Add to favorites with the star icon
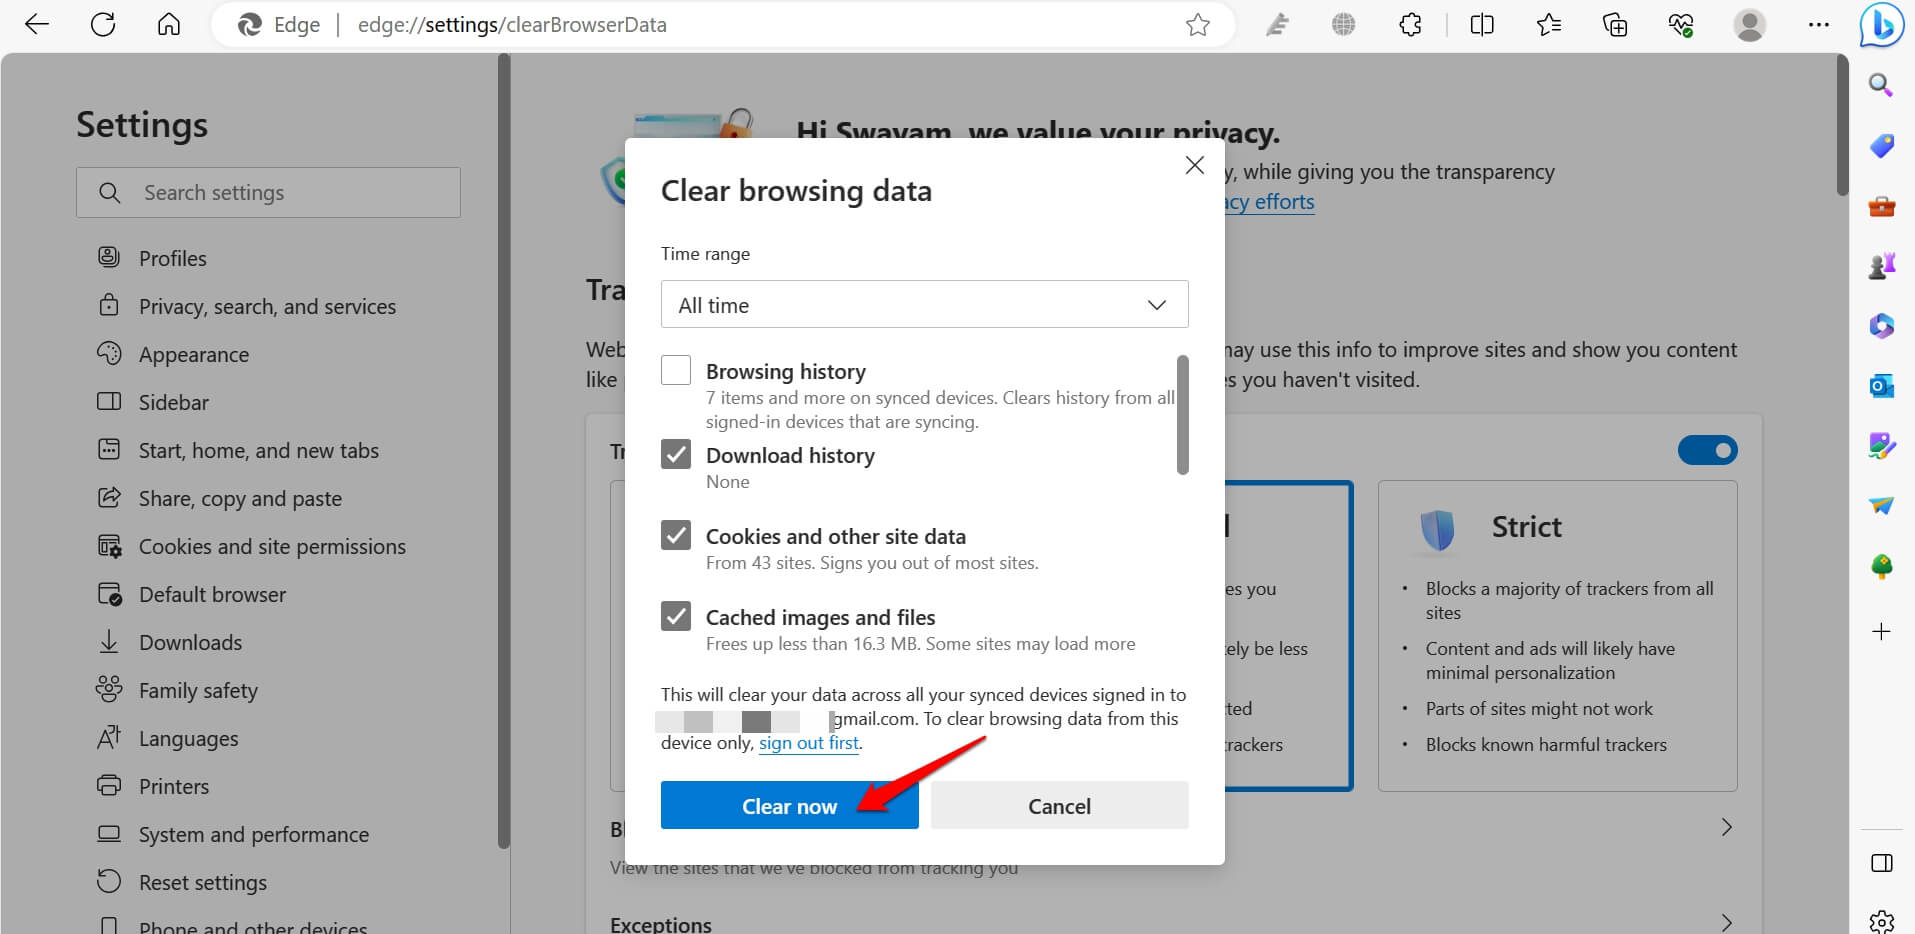Image resolution: width=1915 pixels, height=934 pixels. click(x=1197, y=24)
